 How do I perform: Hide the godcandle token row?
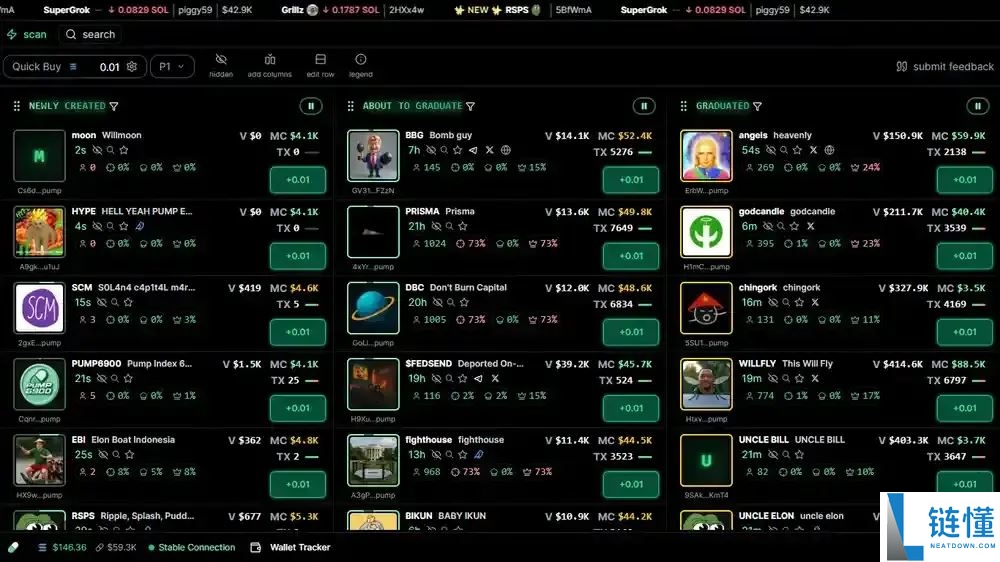coord(768,226)
